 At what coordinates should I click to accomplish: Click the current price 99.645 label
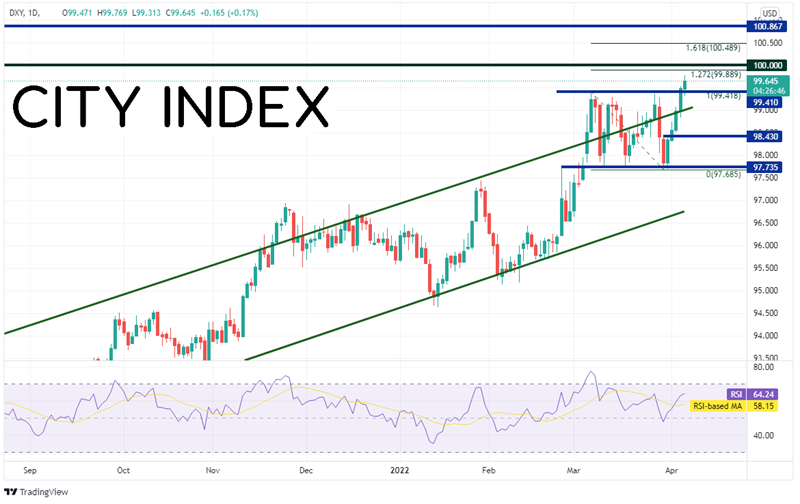pos(766,82)
